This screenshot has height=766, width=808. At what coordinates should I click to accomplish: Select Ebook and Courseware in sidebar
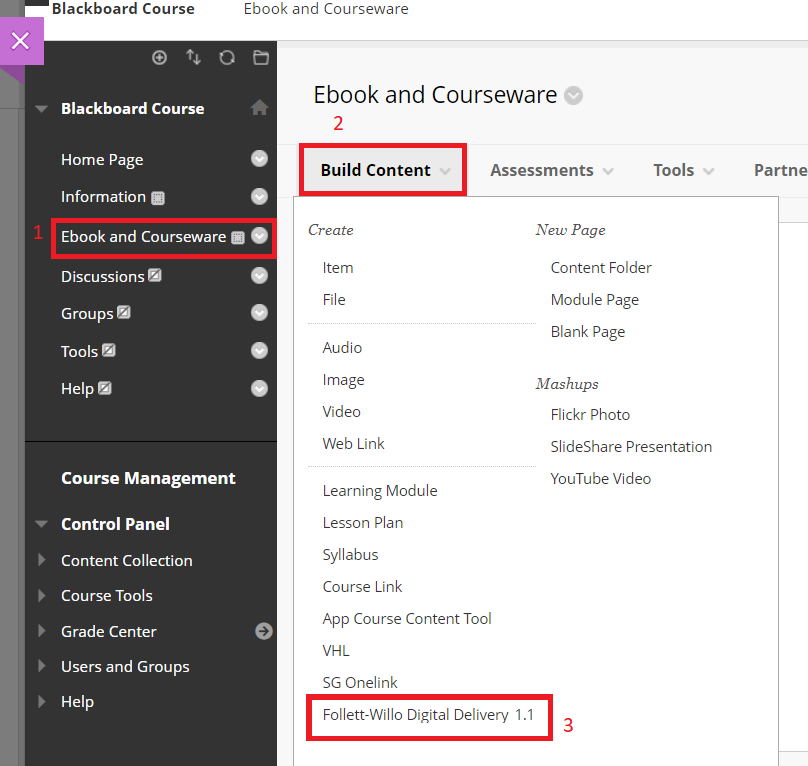143,237
